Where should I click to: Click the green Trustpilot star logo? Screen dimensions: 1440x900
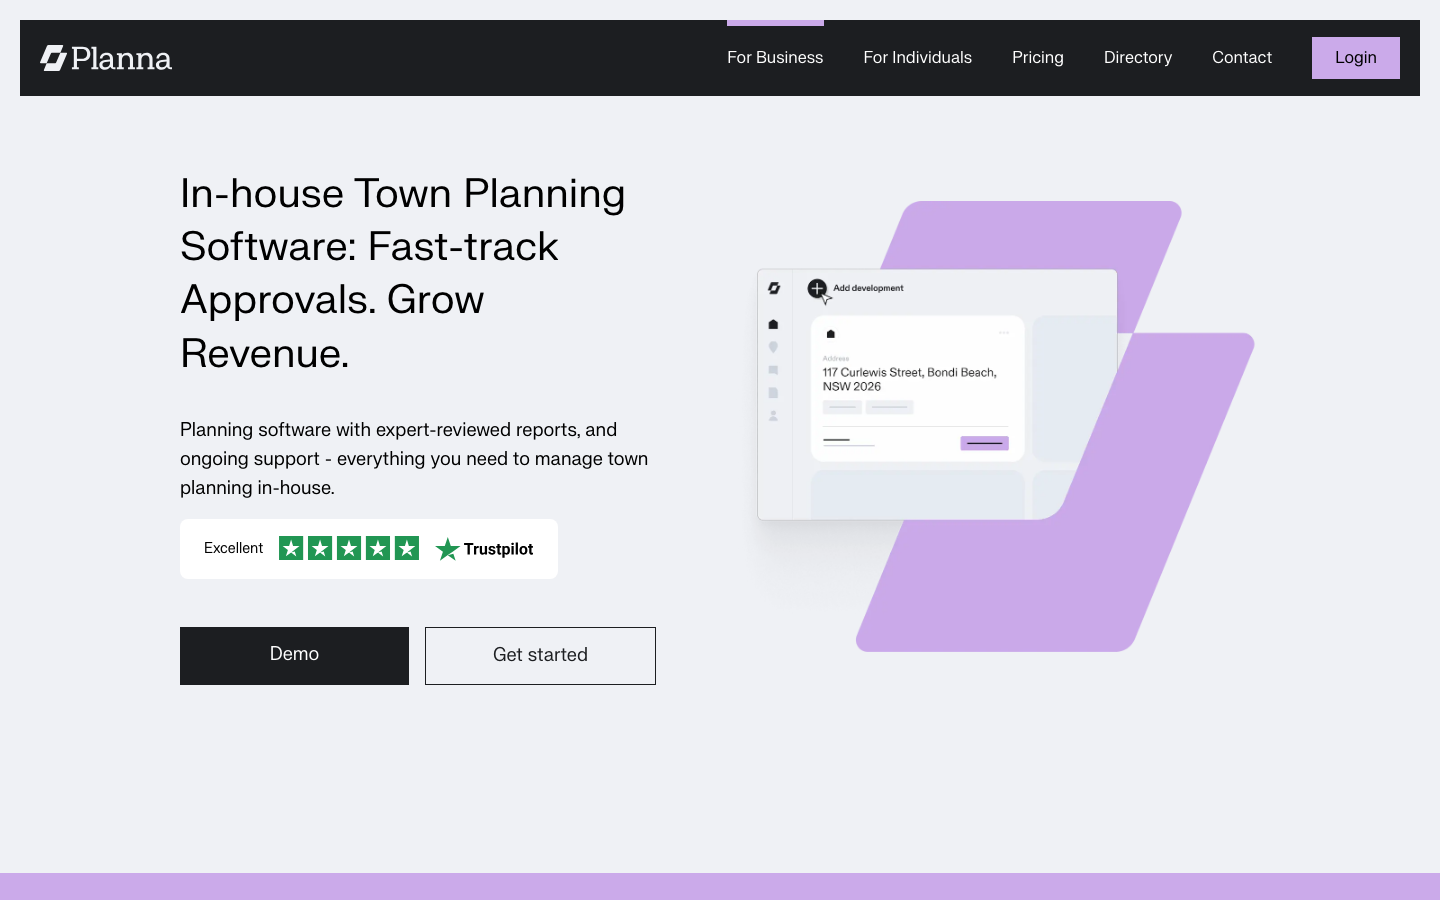click(447, 549)
